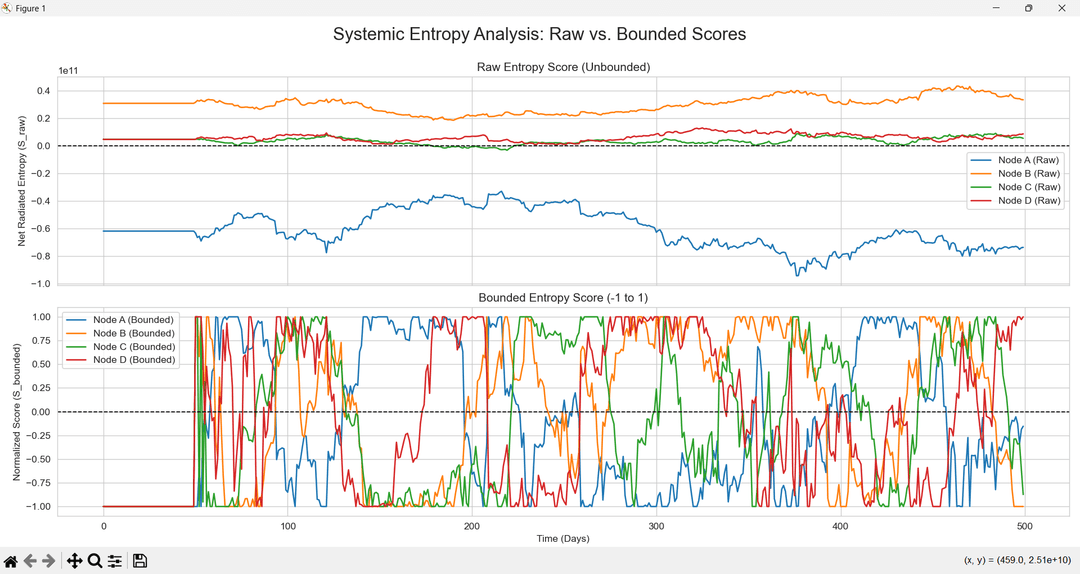Image resolution: width=1080 pixels, height=574 pixels.
Task: Select the Zoom to rectangle magnifier tool
Action: tap(95, 561)
